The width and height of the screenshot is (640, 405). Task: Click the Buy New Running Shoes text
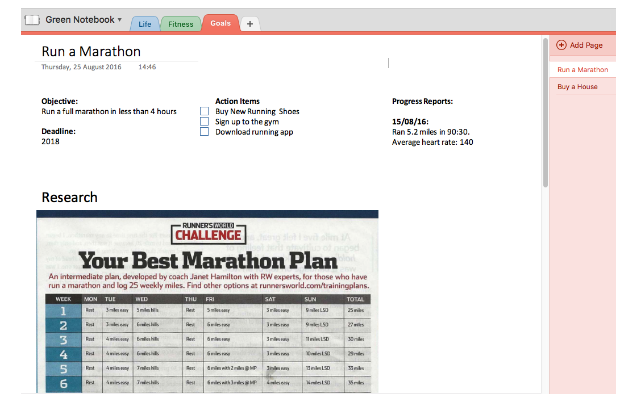[x=257, y=111]
